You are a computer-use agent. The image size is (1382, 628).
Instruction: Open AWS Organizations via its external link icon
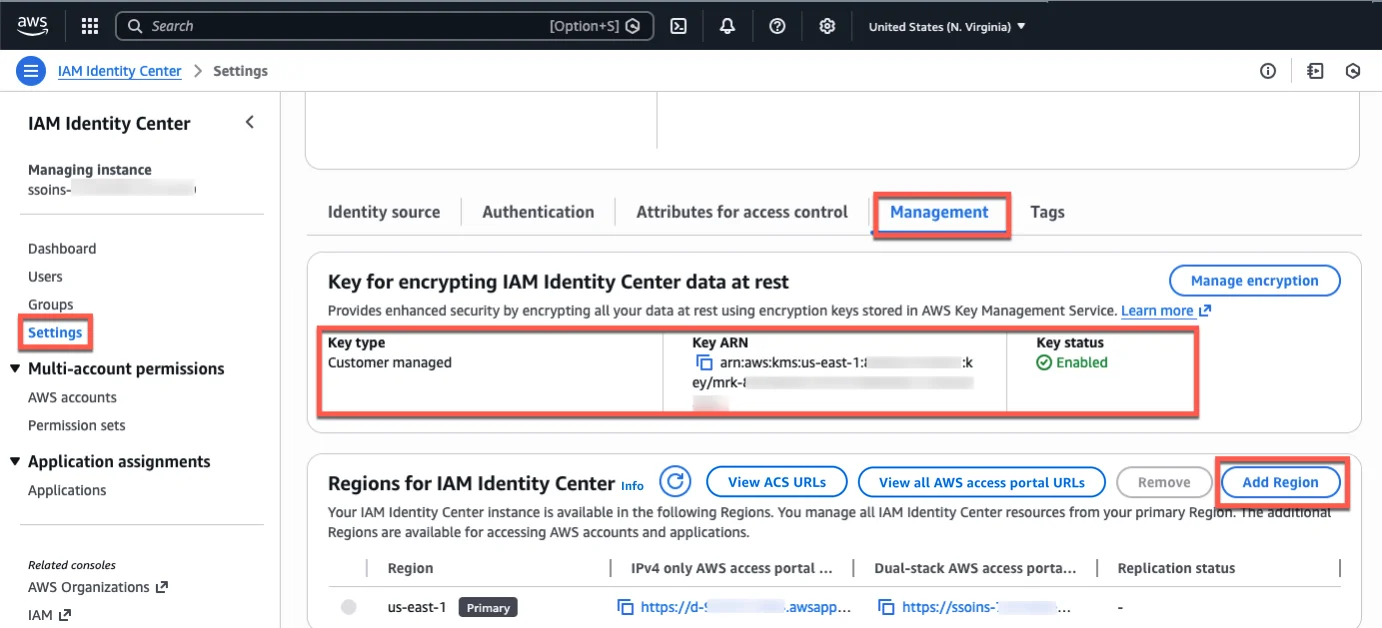160,587
